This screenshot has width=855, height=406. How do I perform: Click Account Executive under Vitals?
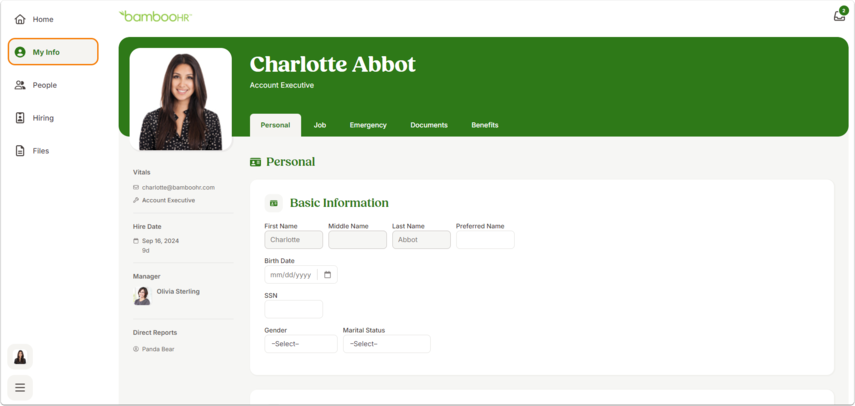168,201
